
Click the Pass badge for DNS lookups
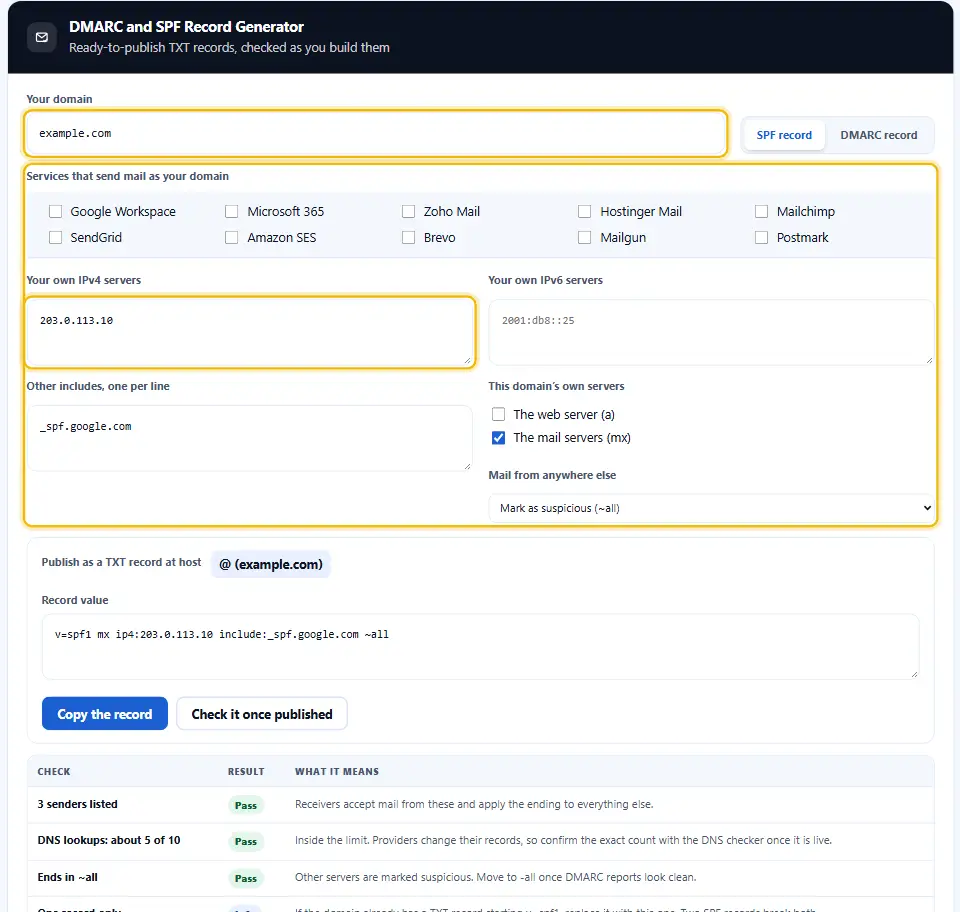pos(246,842)
